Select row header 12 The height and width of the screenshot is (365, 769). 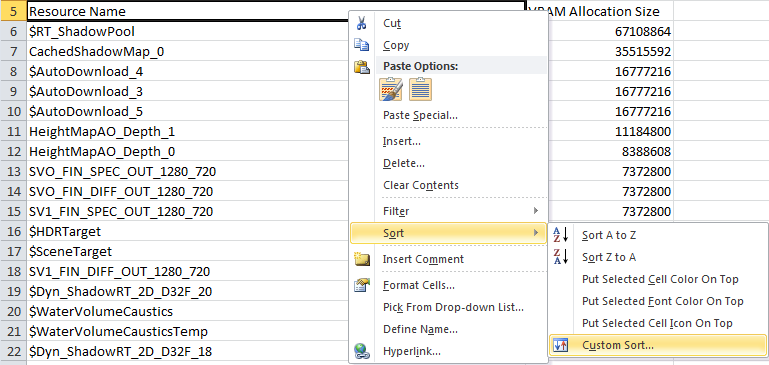(13, 152)
